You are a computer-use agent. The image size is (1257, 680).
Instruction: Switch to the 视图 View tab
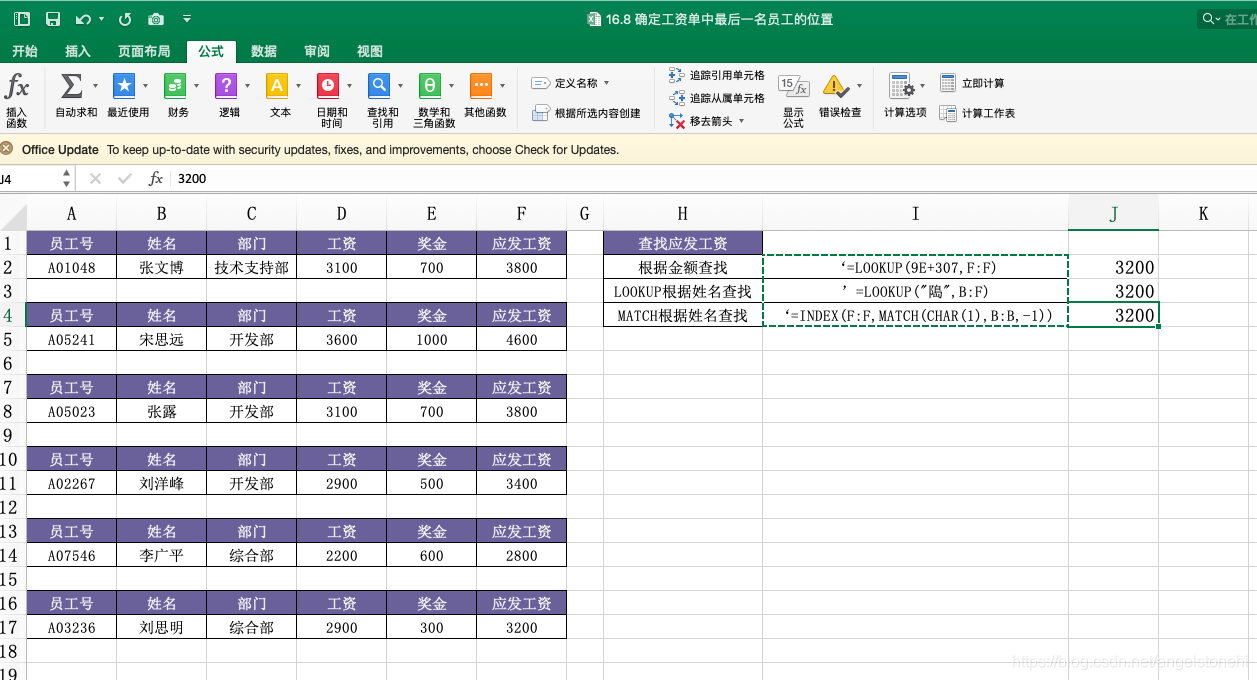click(370, 51)
